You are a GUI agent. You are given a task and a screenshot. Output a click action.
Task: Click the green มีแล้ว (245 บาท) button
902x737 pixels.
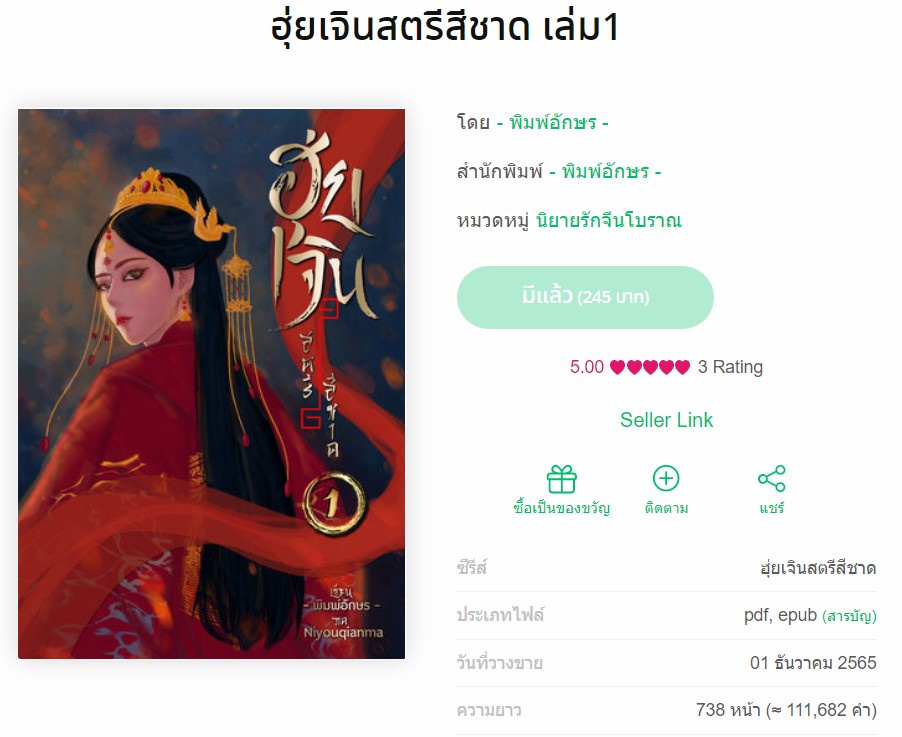coord(585,297)
